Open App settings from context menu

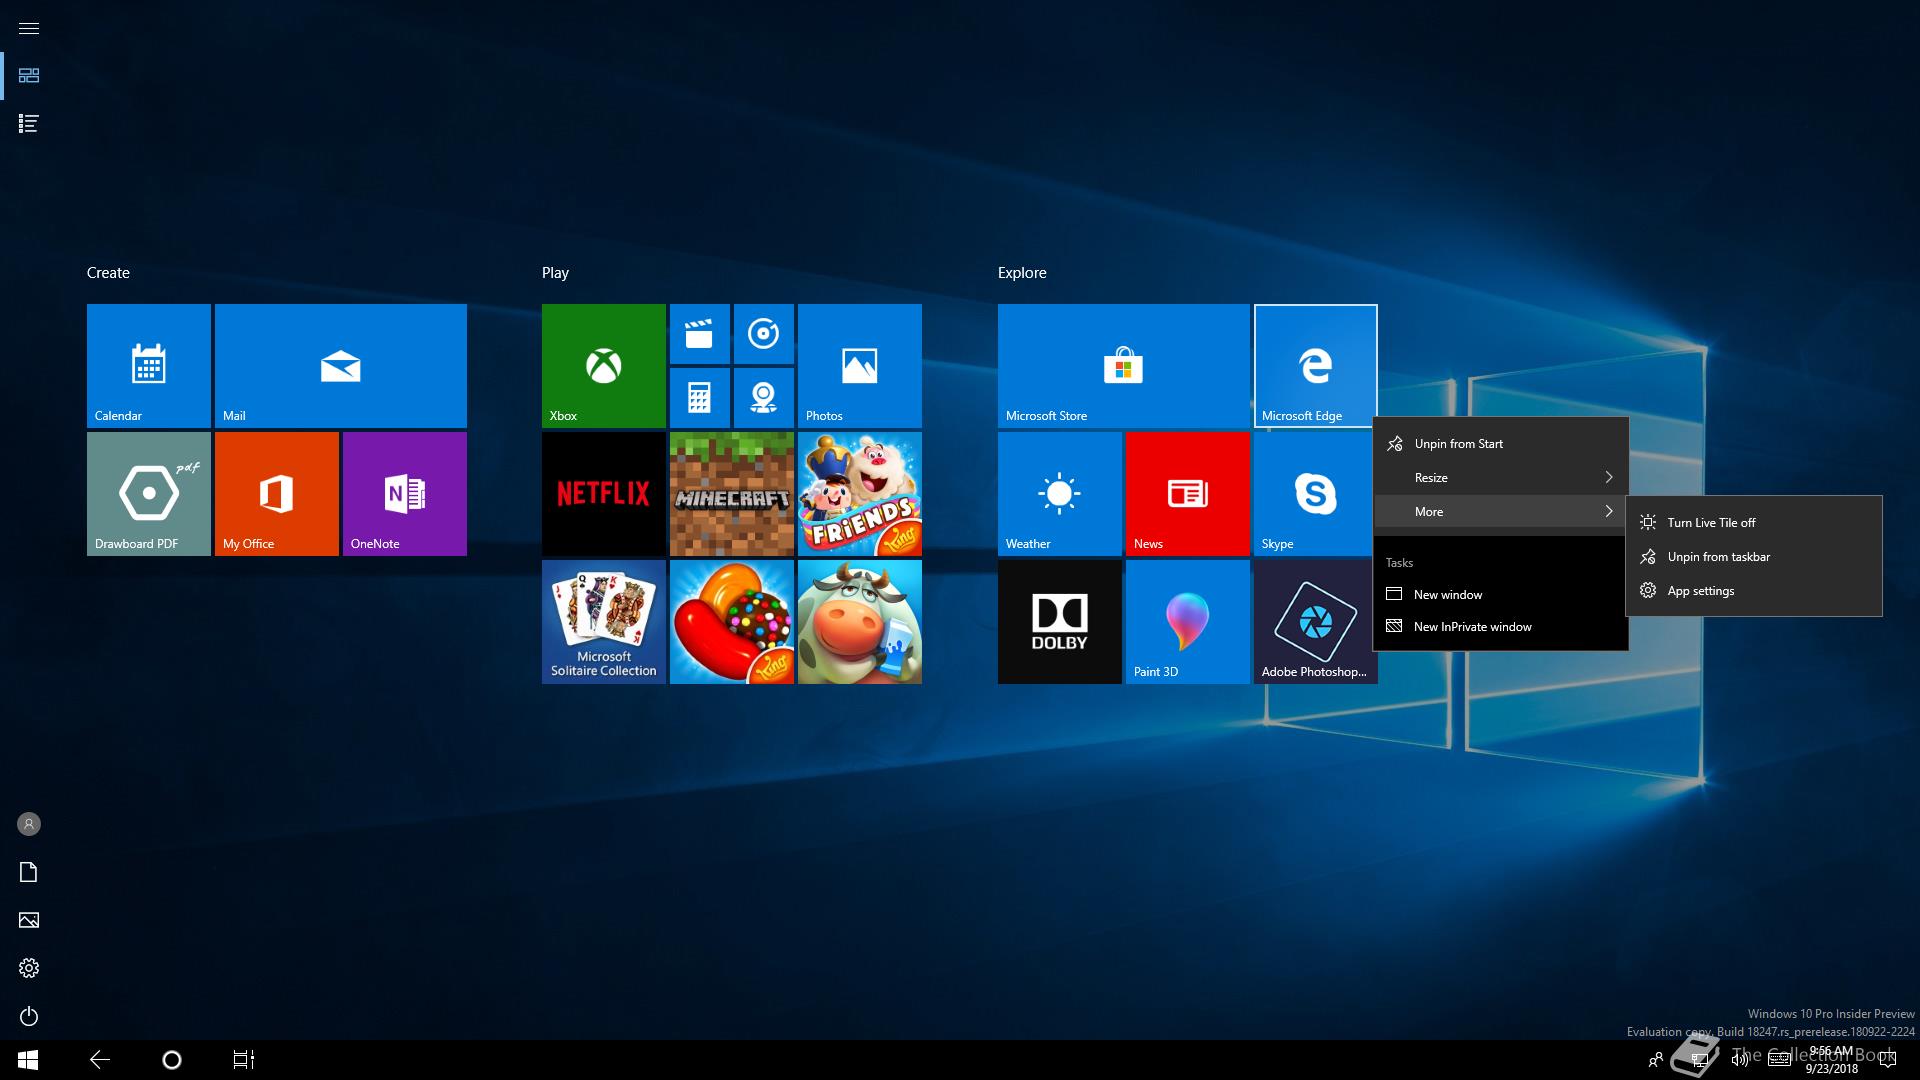(x=1754, y=591)
